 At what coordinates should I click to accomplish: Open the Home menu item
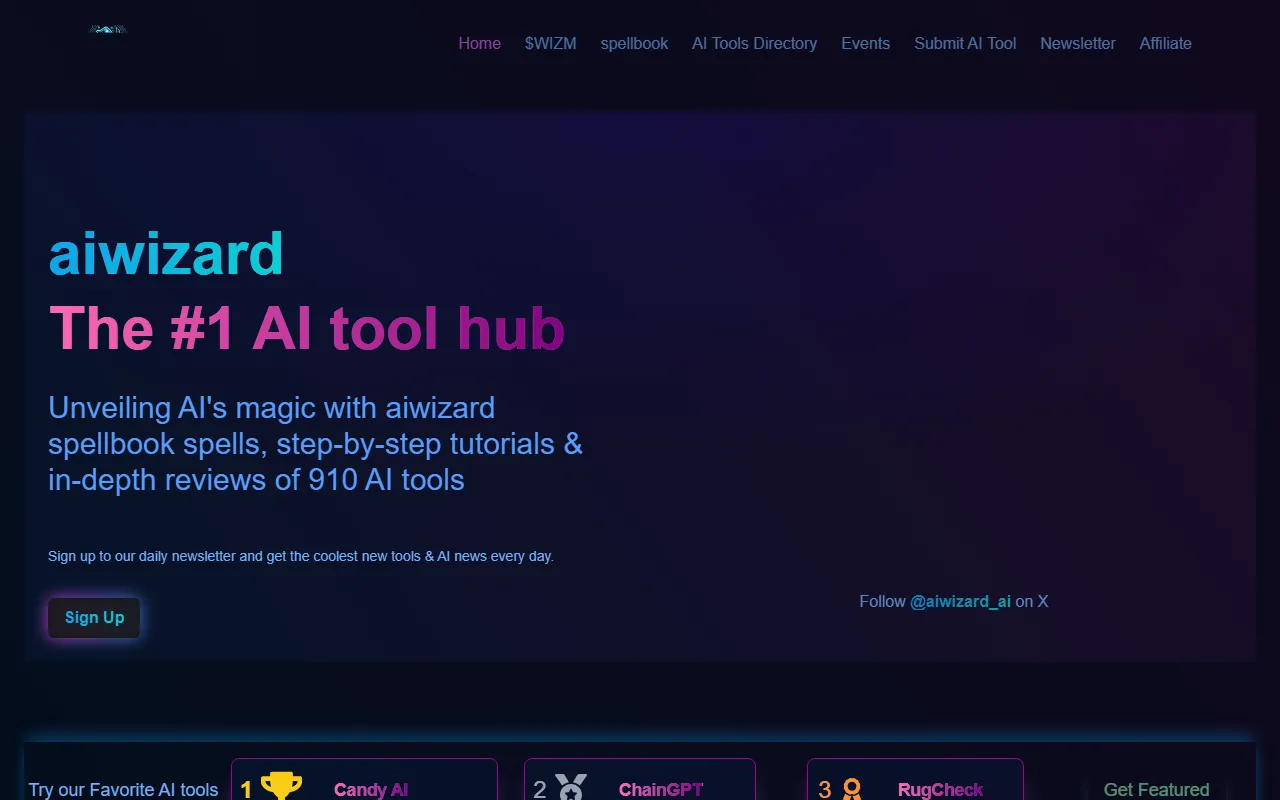[480, 43]
